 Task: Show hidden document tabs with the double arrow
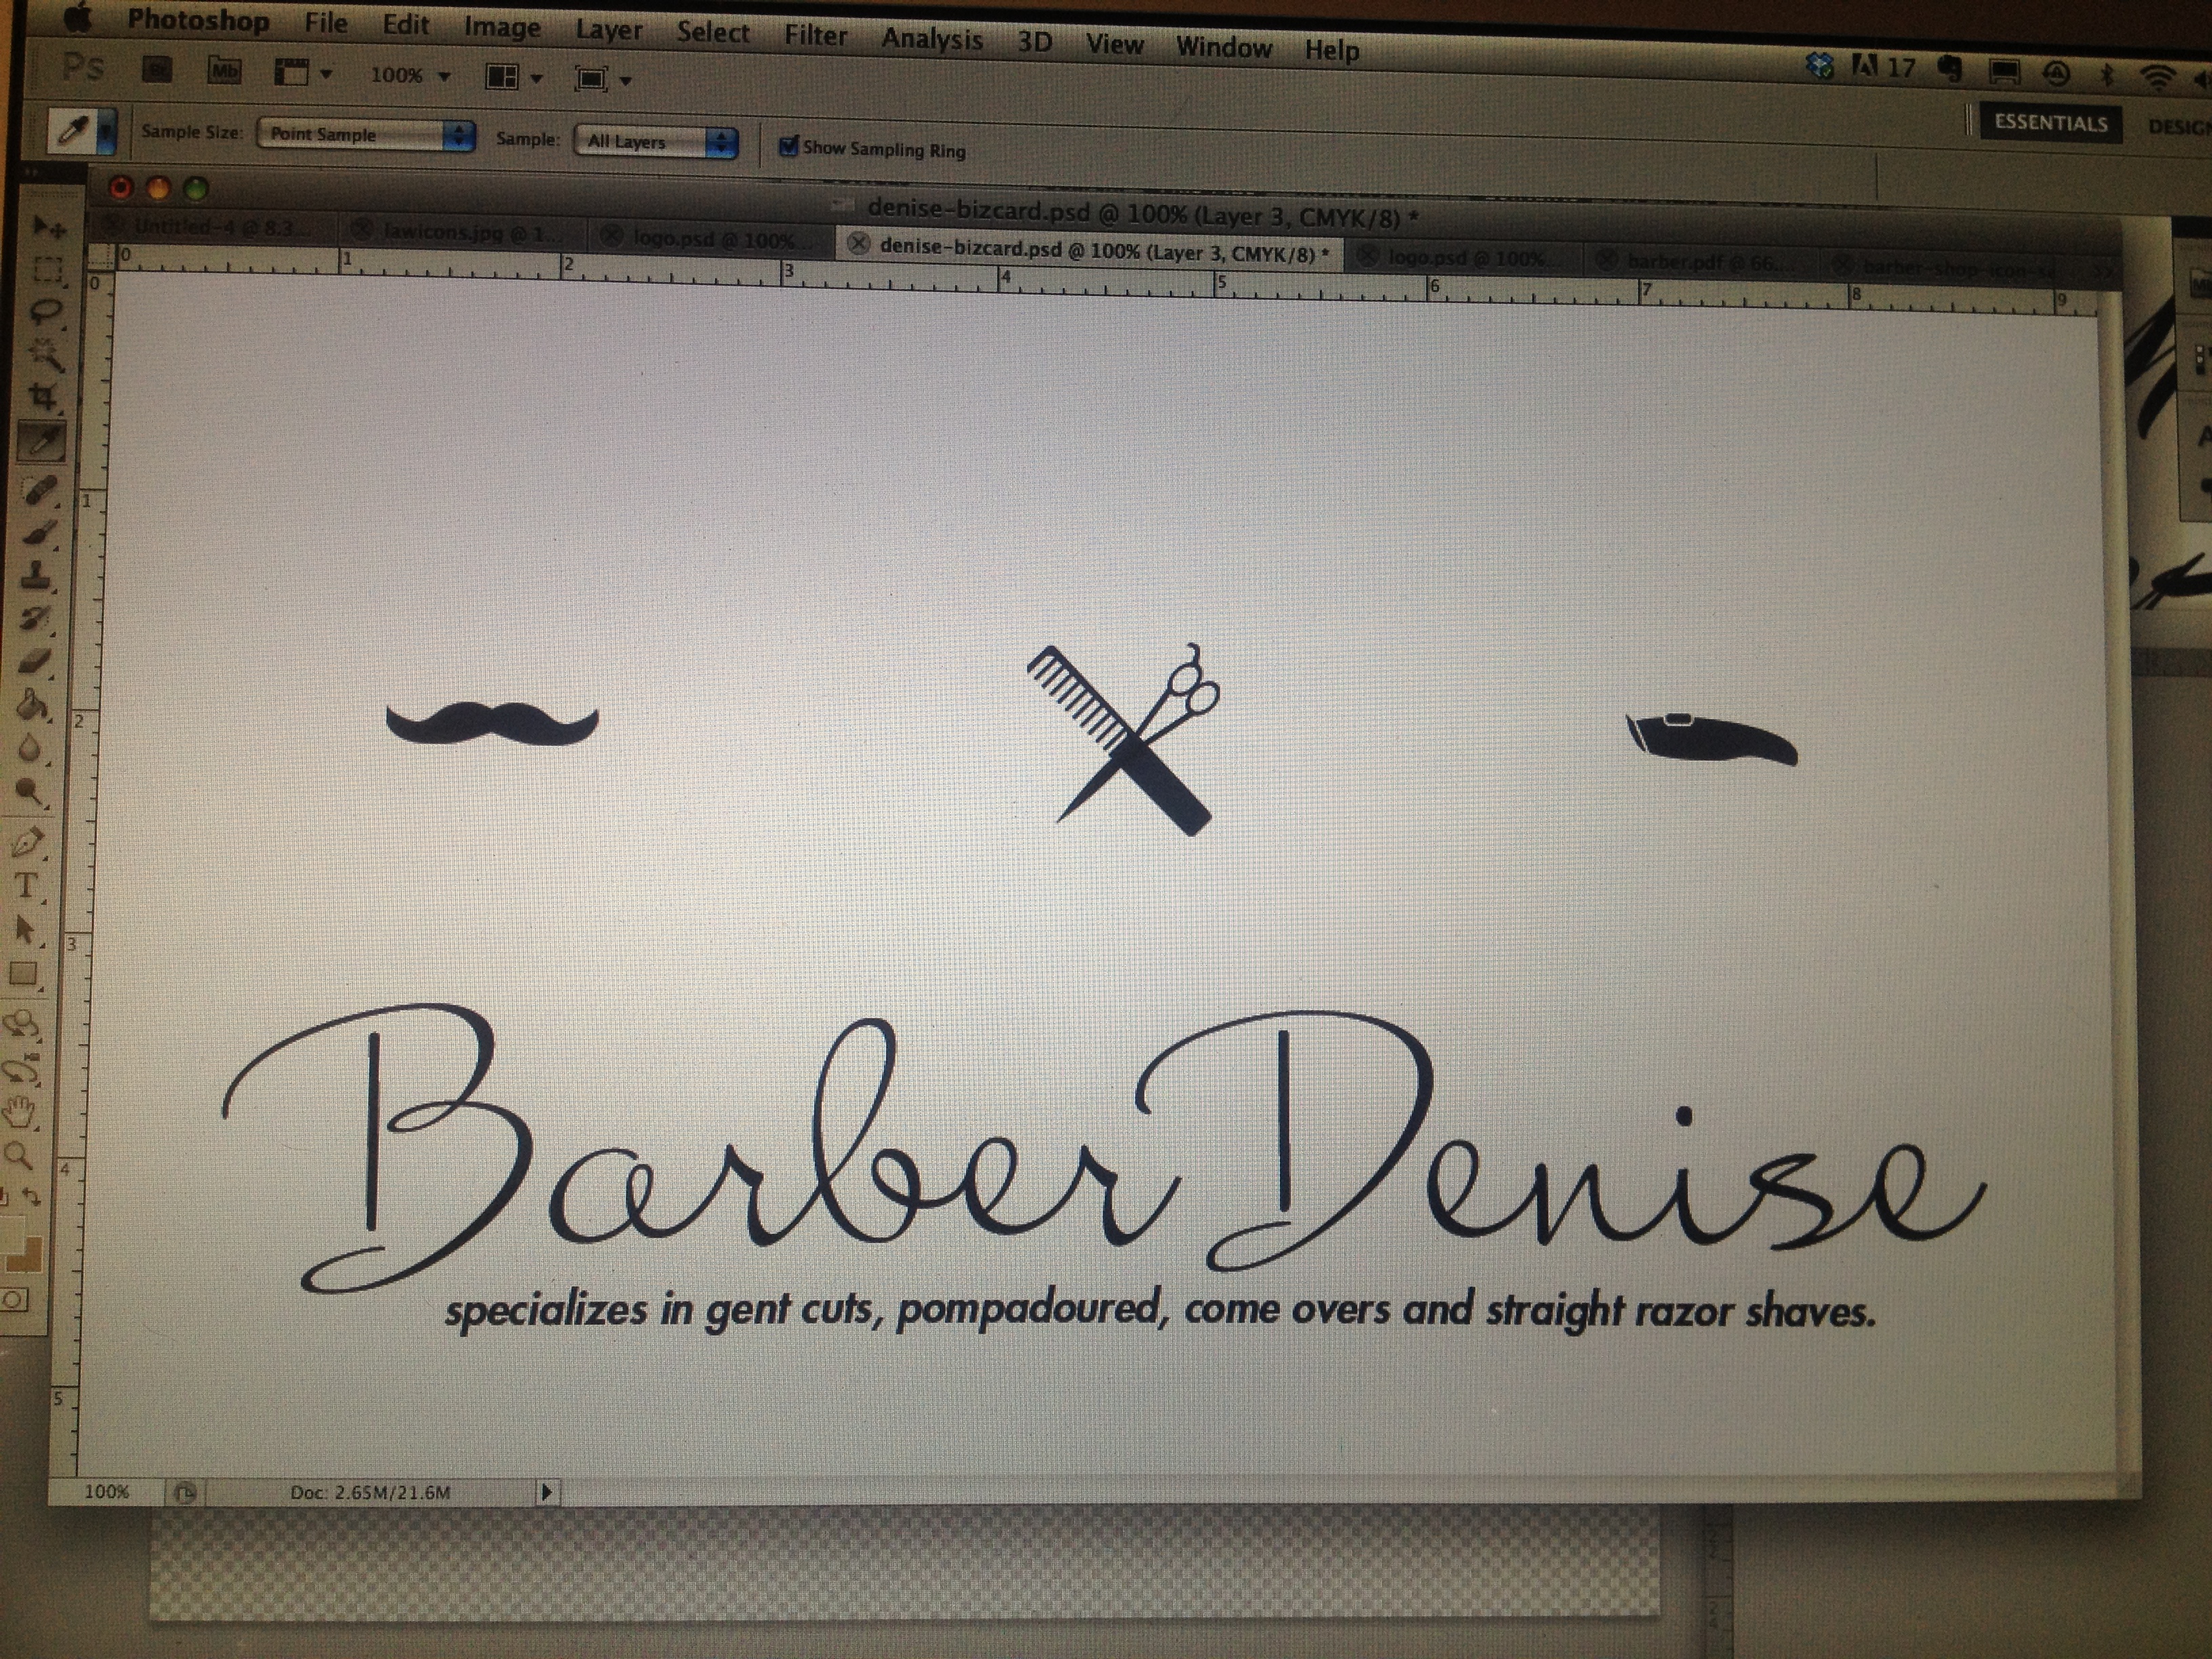pos(2104,271)
